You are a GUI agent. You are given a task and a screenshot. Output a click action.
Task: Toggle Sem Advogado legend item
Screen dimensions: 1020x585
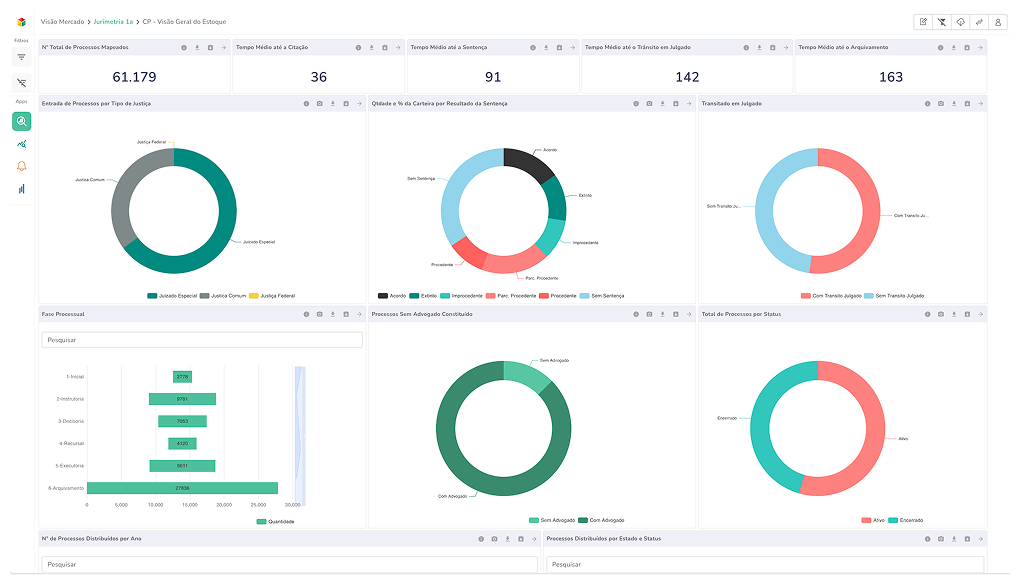click(552, 521)
